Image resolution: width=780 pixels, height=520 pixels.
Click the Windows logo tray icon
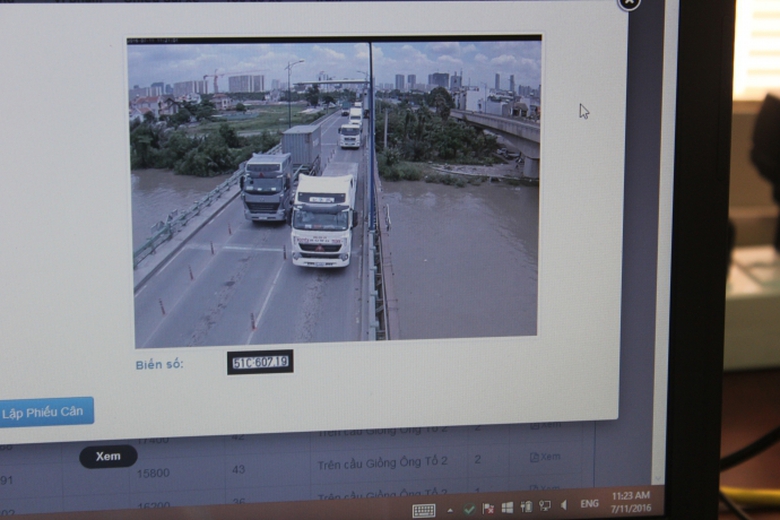[x=507, y=508]
